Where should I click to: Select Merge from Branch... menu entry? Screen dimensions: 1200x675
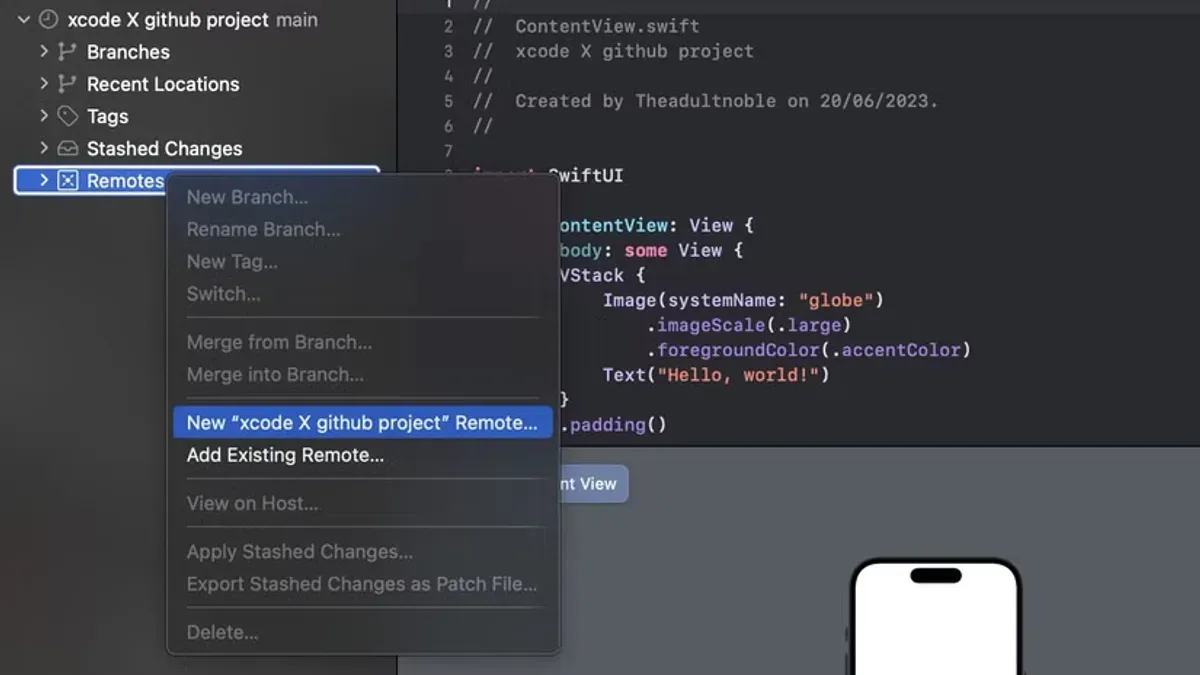pos(362,342)
